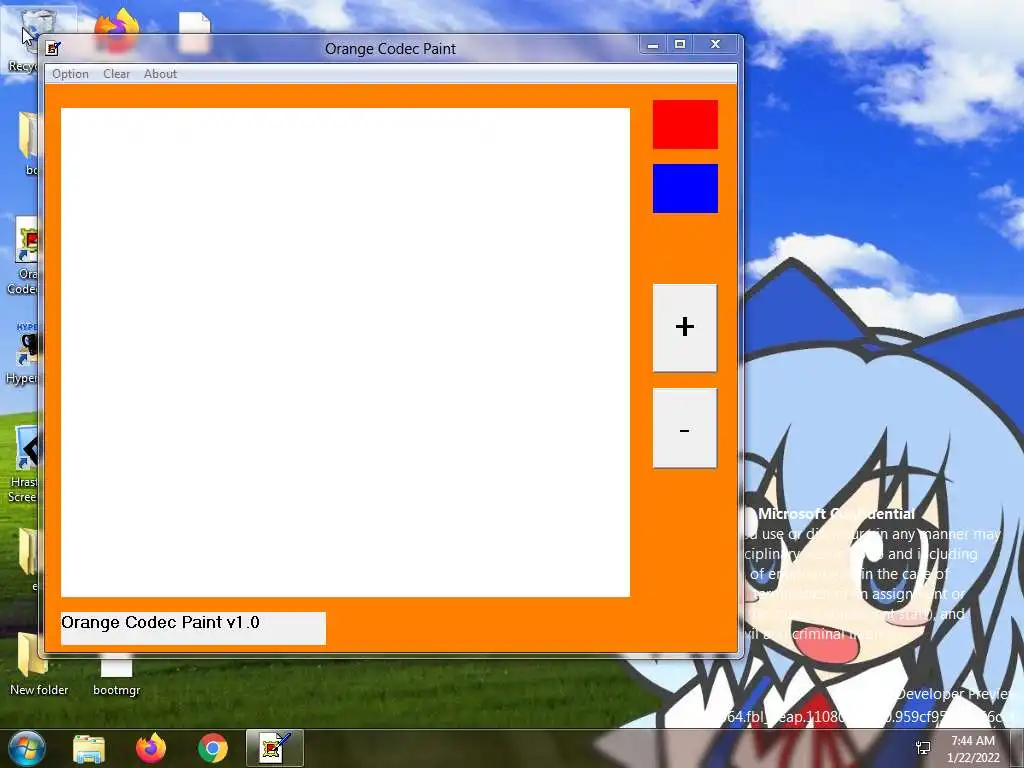Select the red color swatch
The height and width of the screenshot is (768, 1024).
click(685, 124)
